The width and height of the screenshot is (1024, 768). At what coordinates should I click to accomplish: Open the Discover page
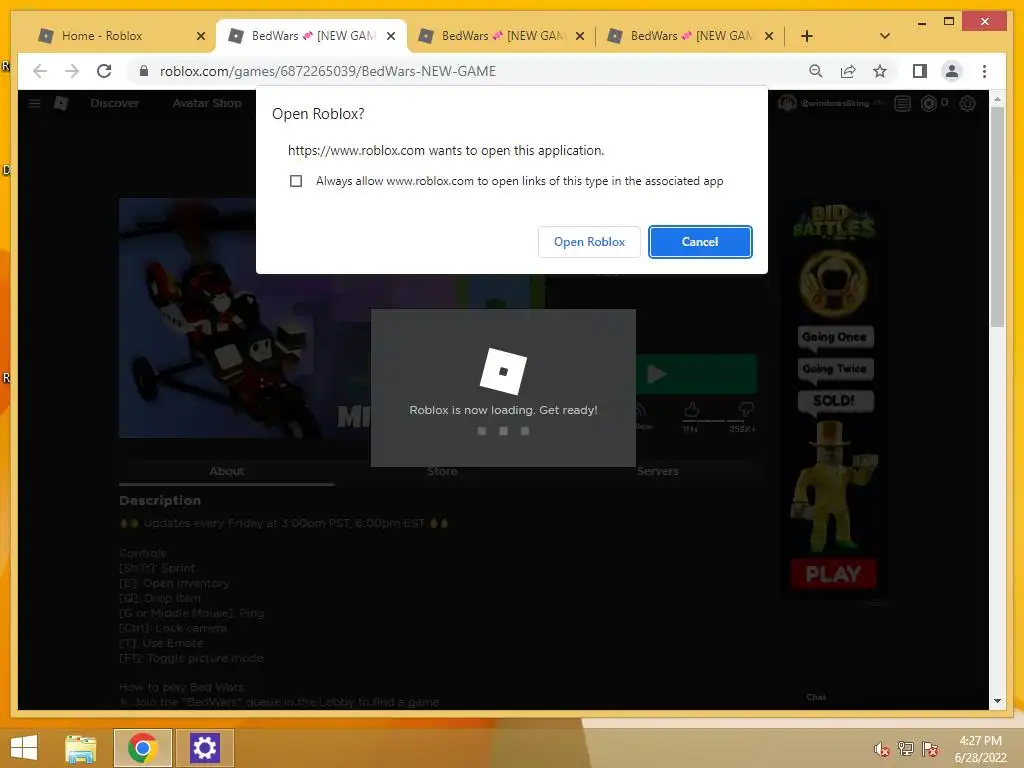[114, 103]
